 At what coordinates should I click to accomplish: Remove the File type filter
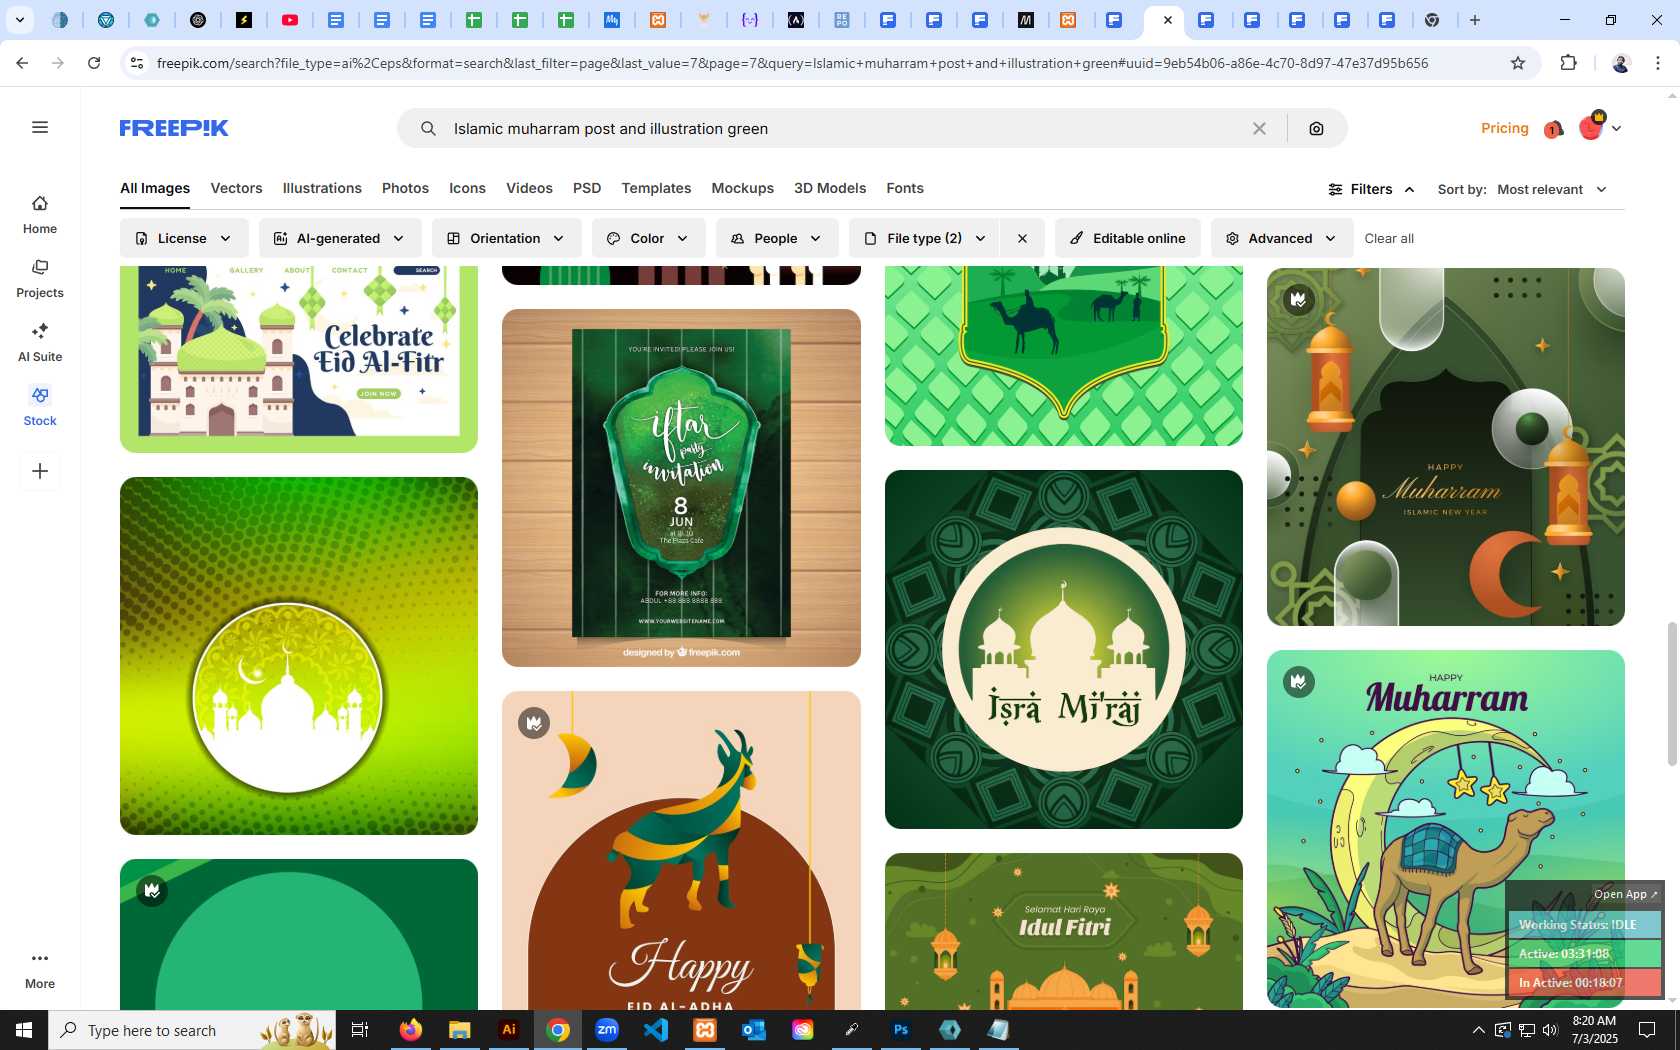1022,238
